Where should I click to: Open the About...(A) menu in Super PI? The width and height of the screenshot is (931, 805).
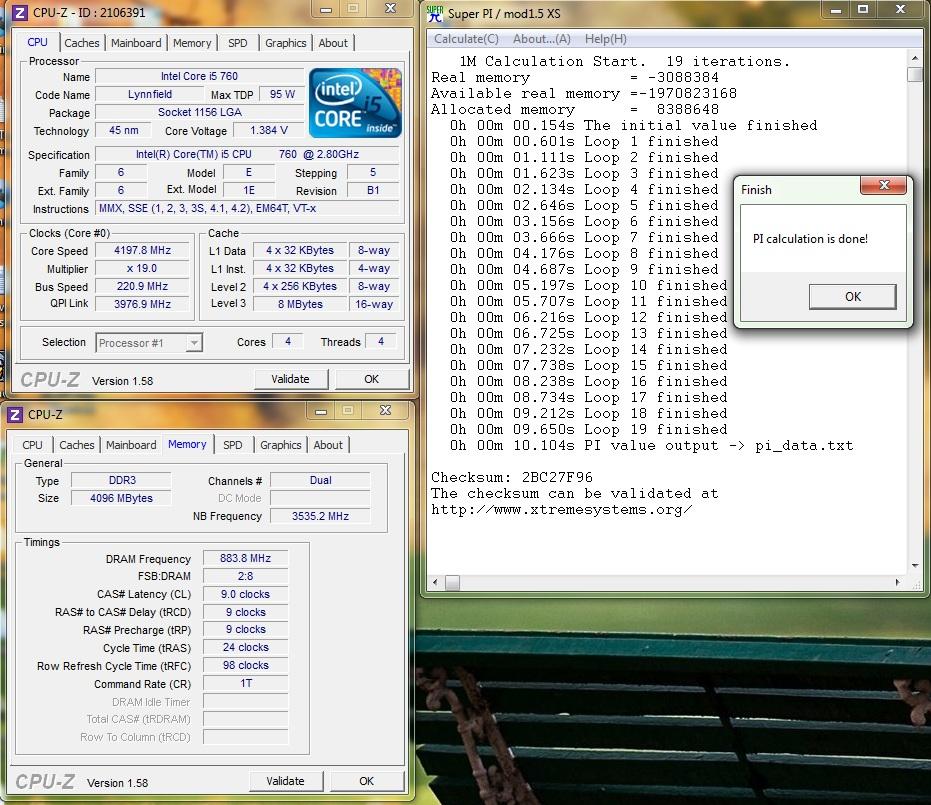click(x=542, y=39)
